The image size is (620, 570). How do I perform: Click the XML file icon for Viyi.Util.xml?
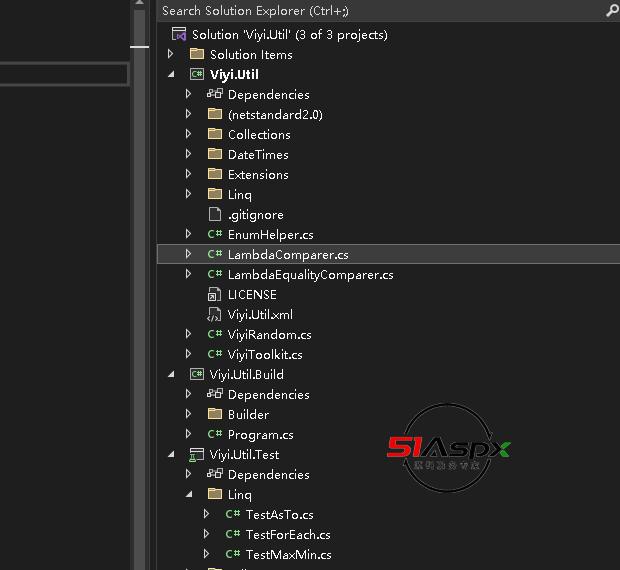coord(214,315)
